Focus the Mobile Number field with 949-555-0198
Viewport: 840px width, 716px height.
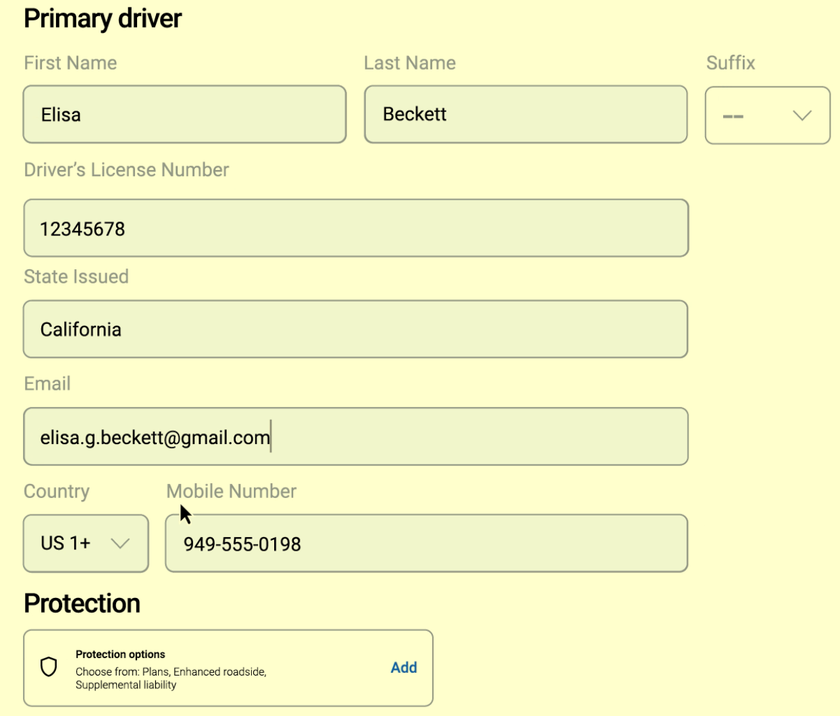pos(426,543)
